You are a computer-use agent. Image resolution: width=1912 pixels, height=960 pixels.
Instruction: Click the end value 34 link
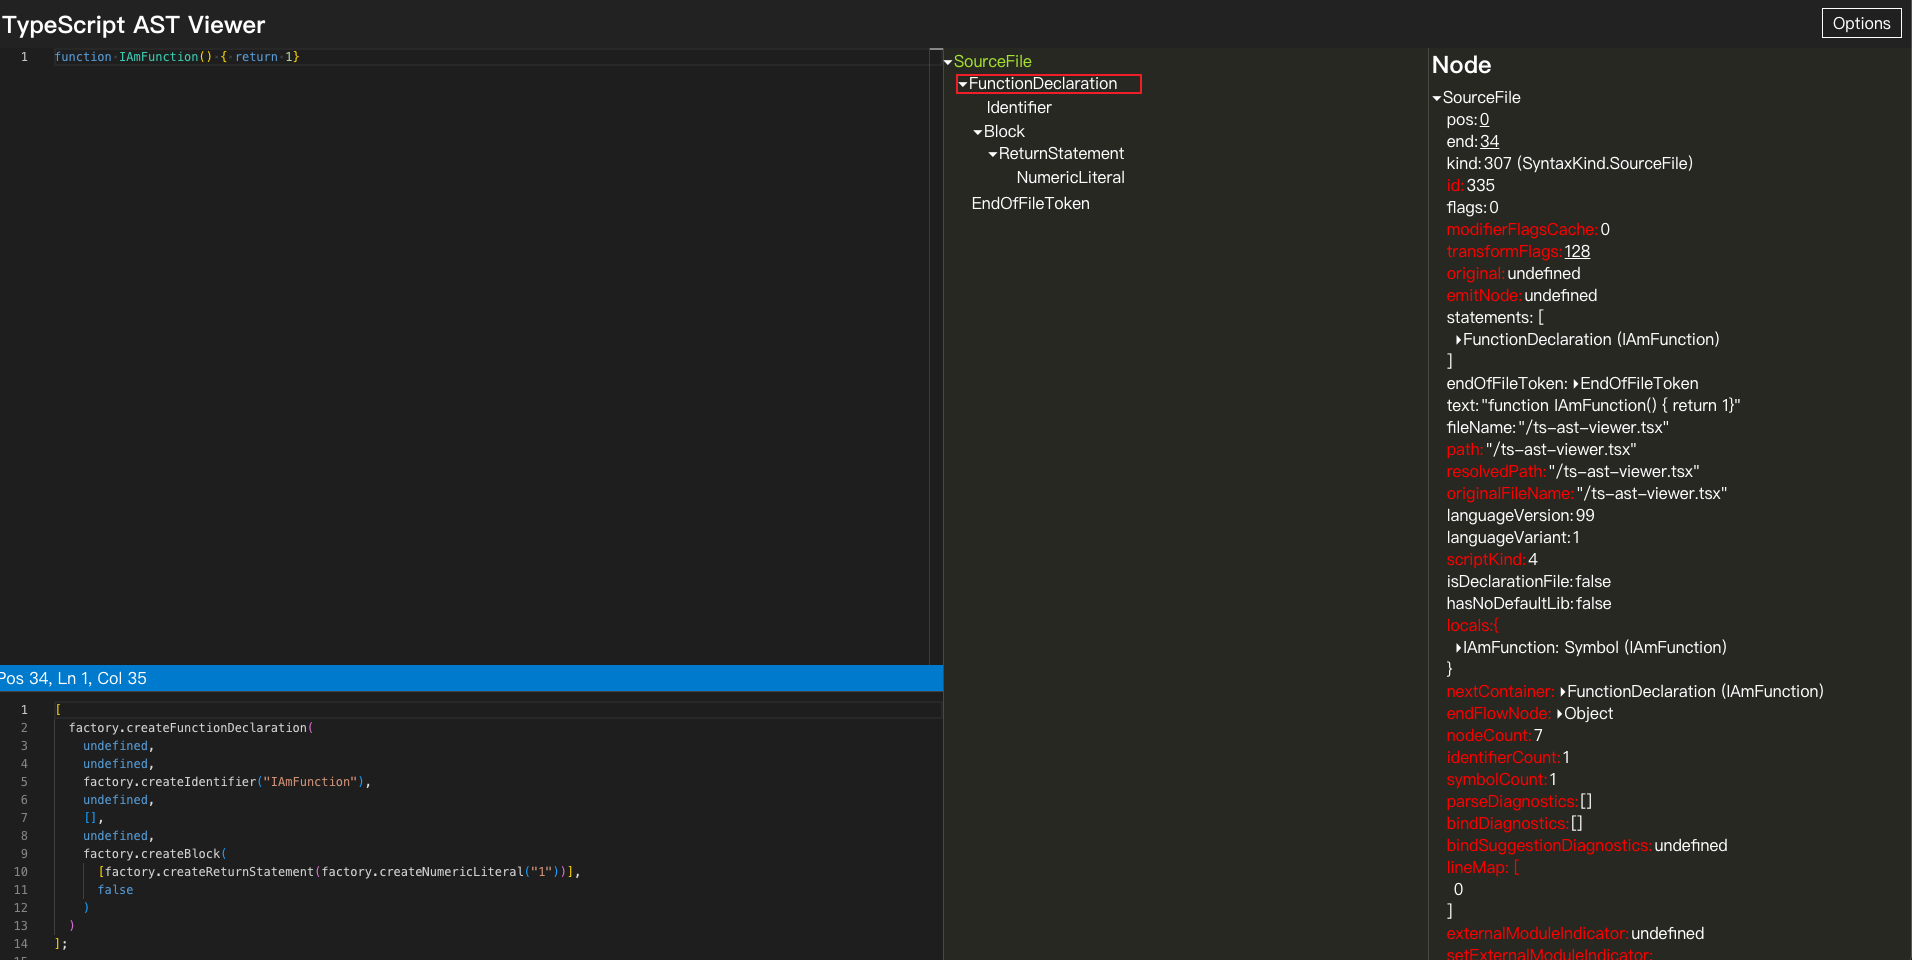pyautogui.click(x=1489, y=142)
